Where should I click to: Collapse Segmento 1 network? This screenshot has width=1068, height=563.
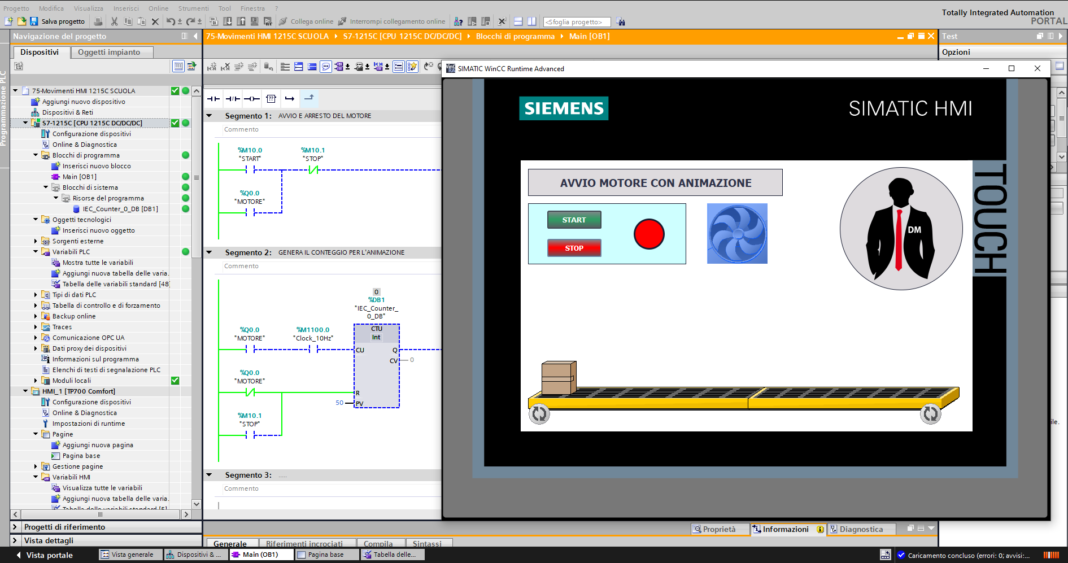pos(210,116)
